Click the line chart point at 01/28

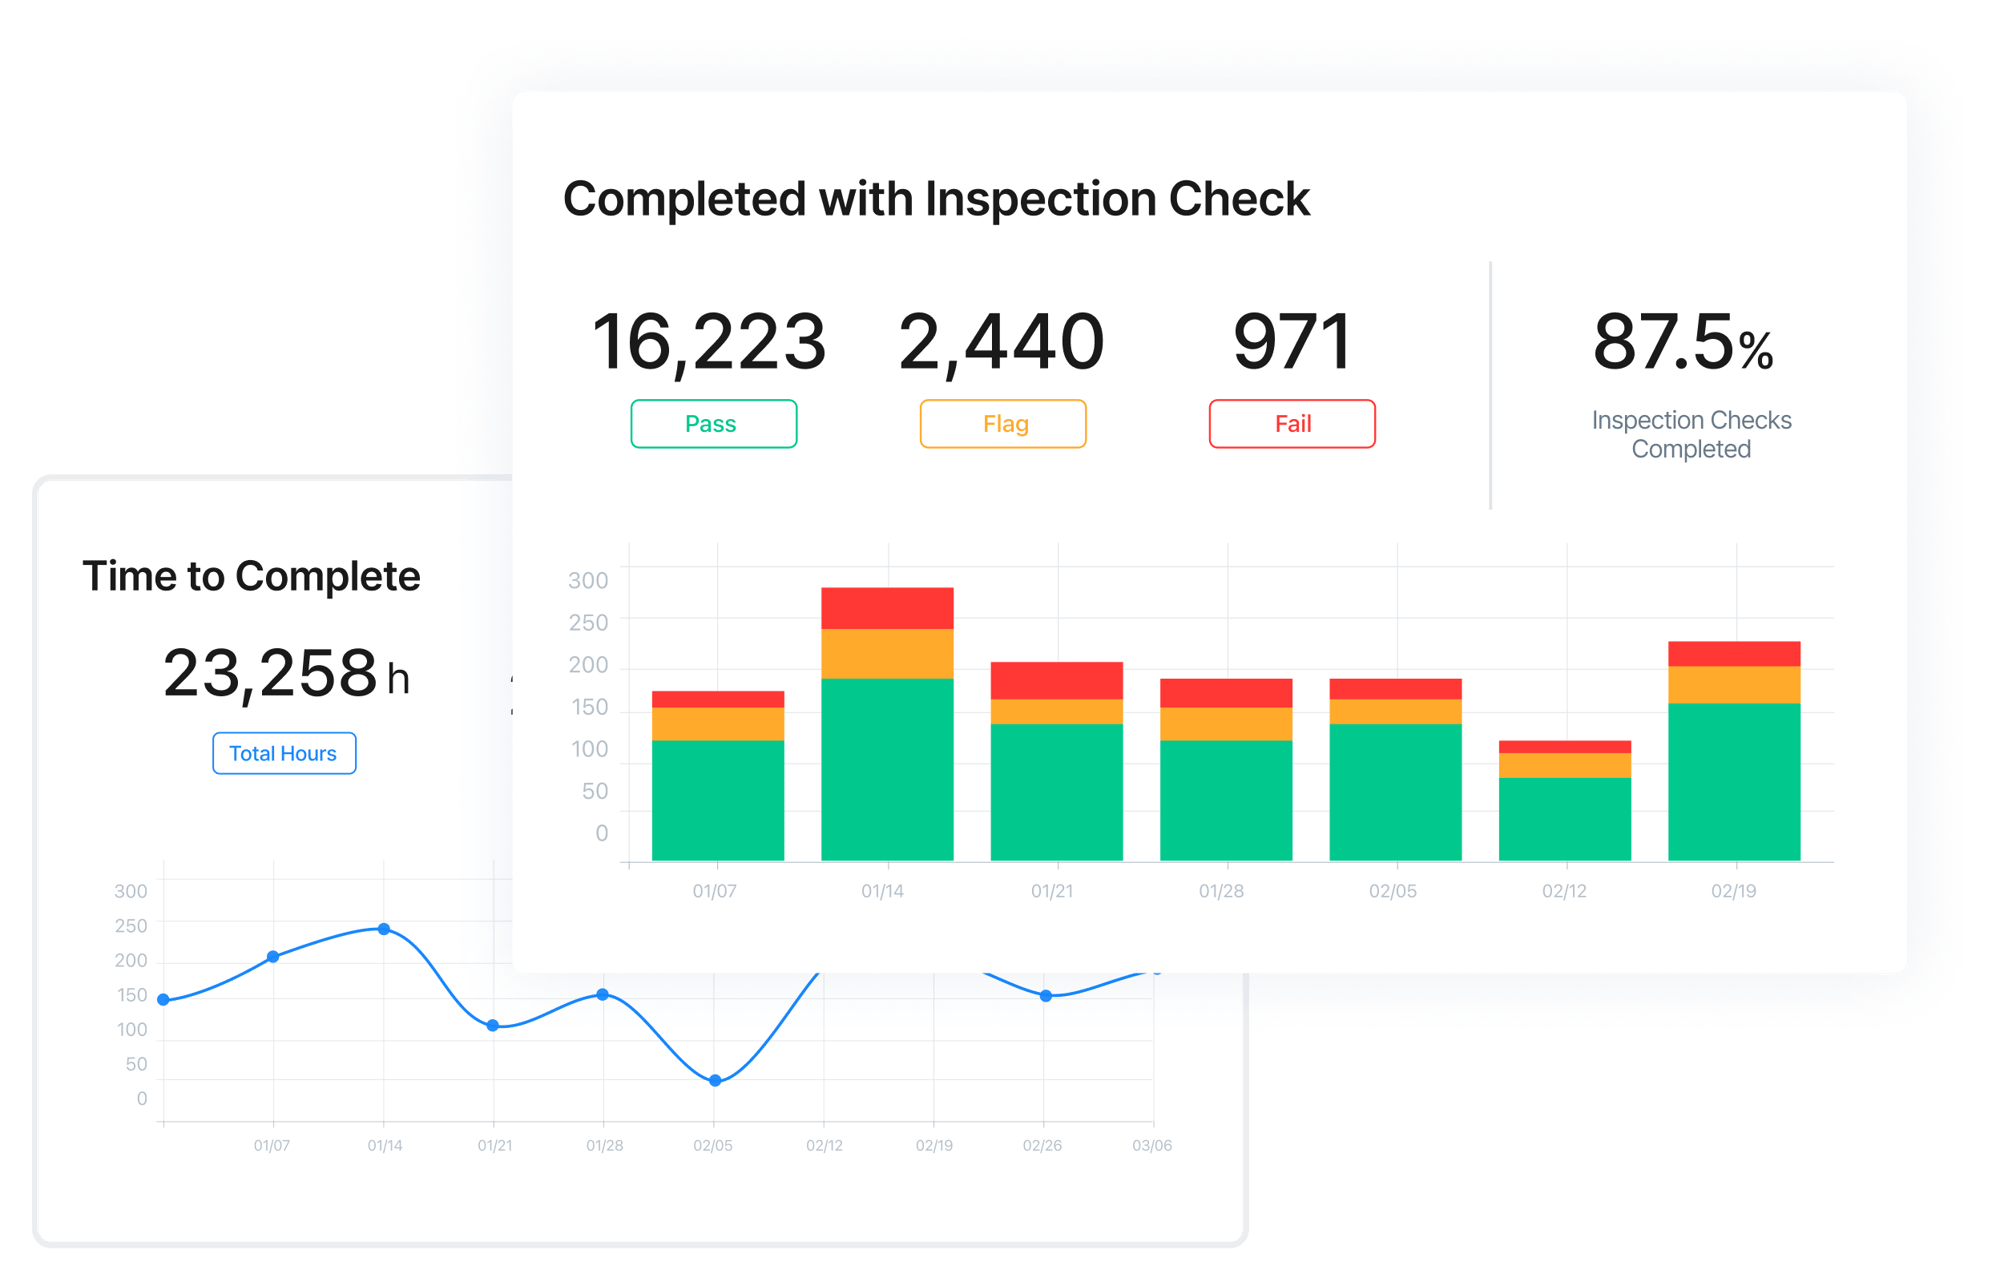pos(602,994)
